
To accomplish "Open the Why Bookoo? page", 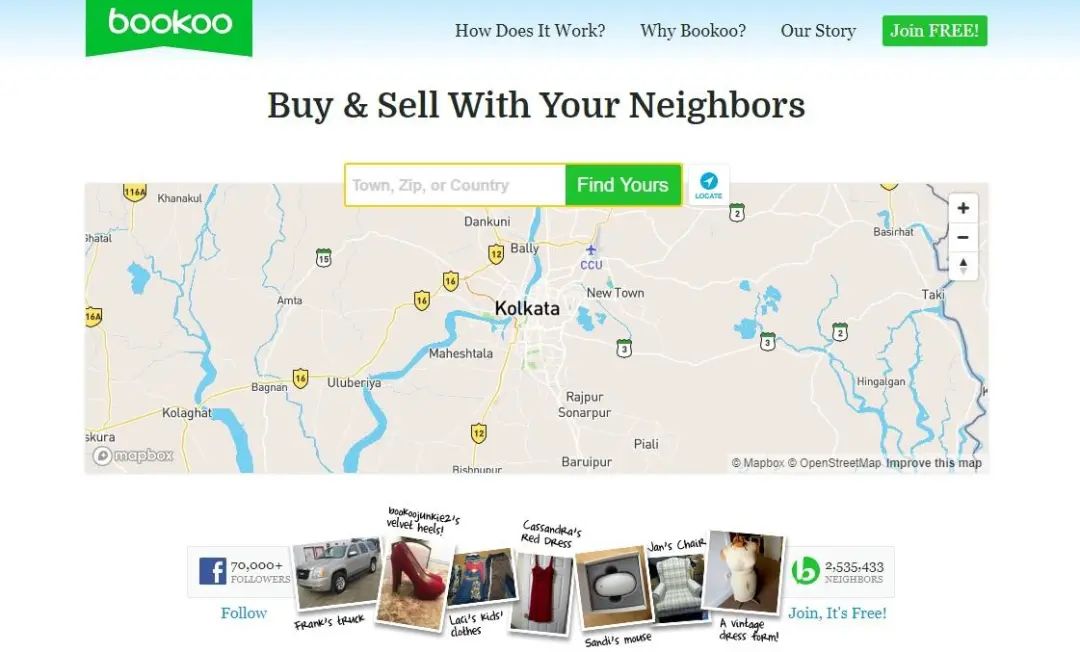I will (x=692, y=31).
